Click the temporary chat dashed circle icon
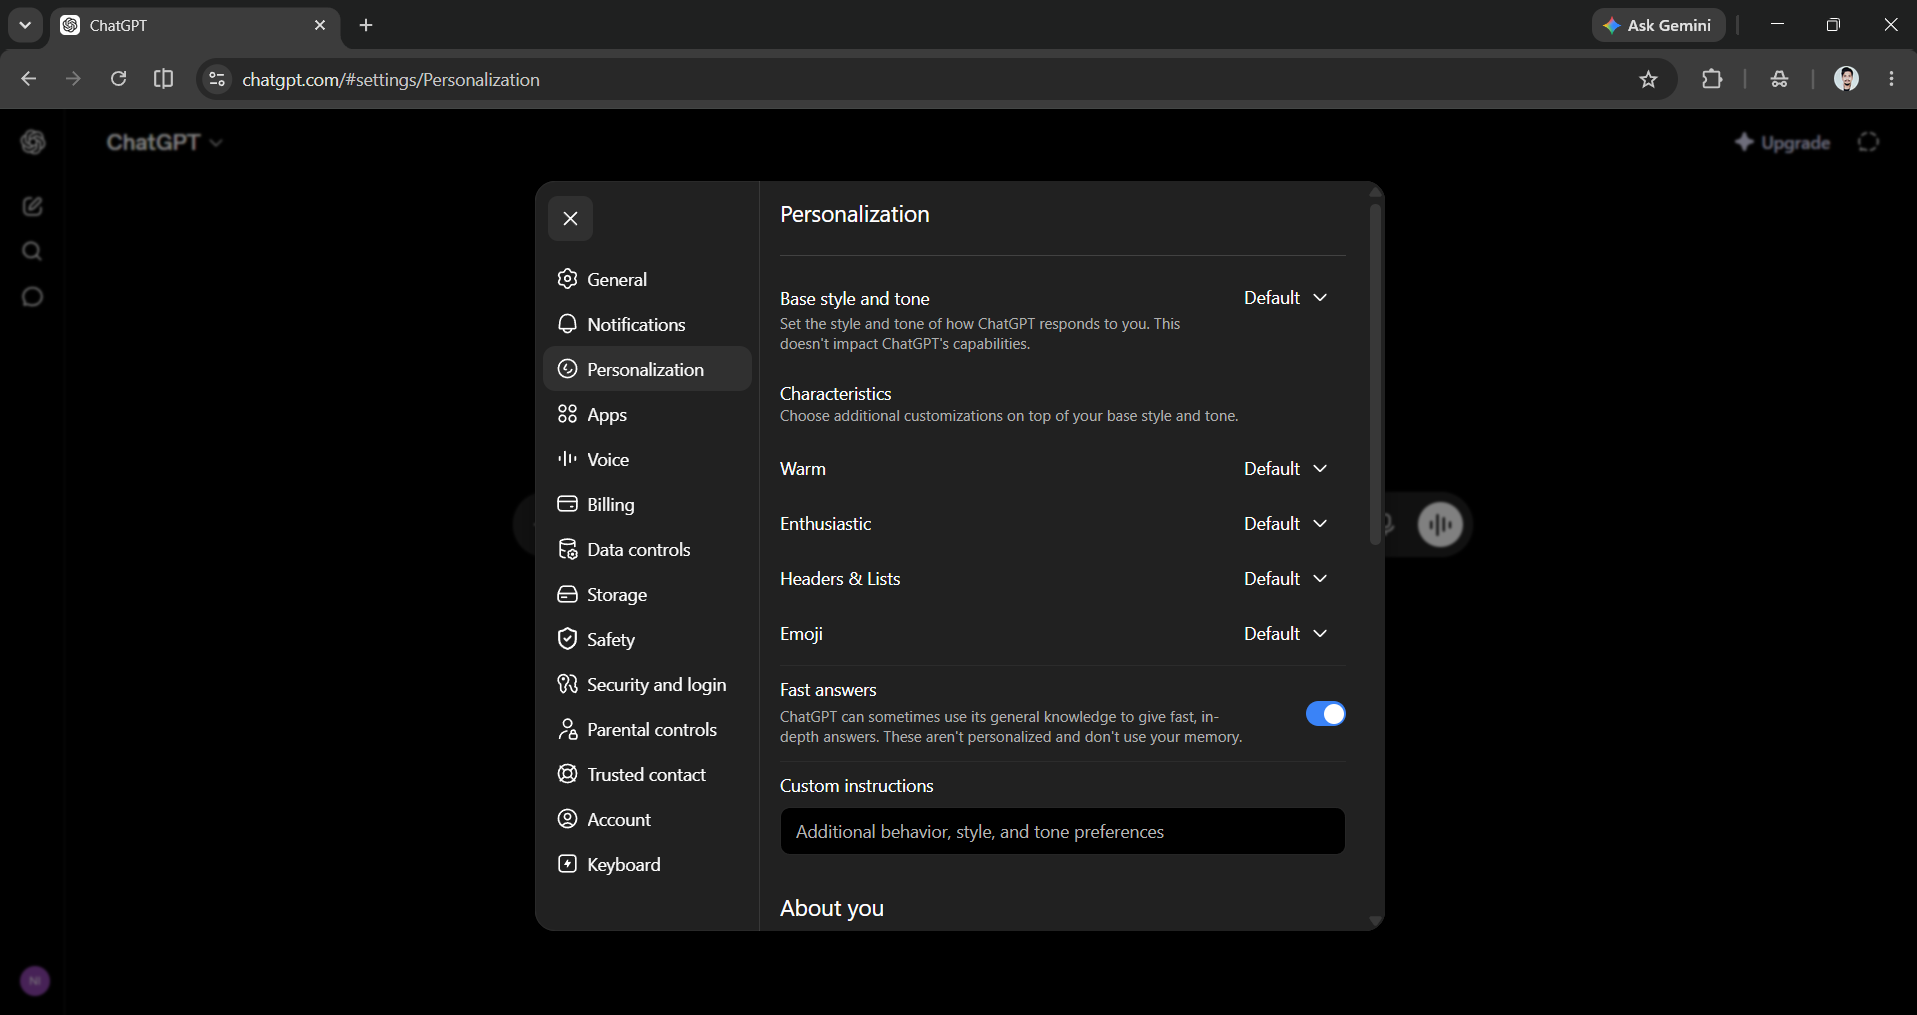 (1868, 142)
